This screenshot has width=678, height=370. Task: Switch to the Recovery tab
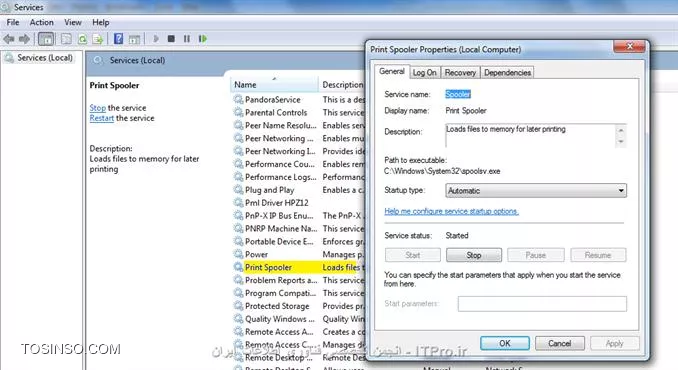click(460, 73)
